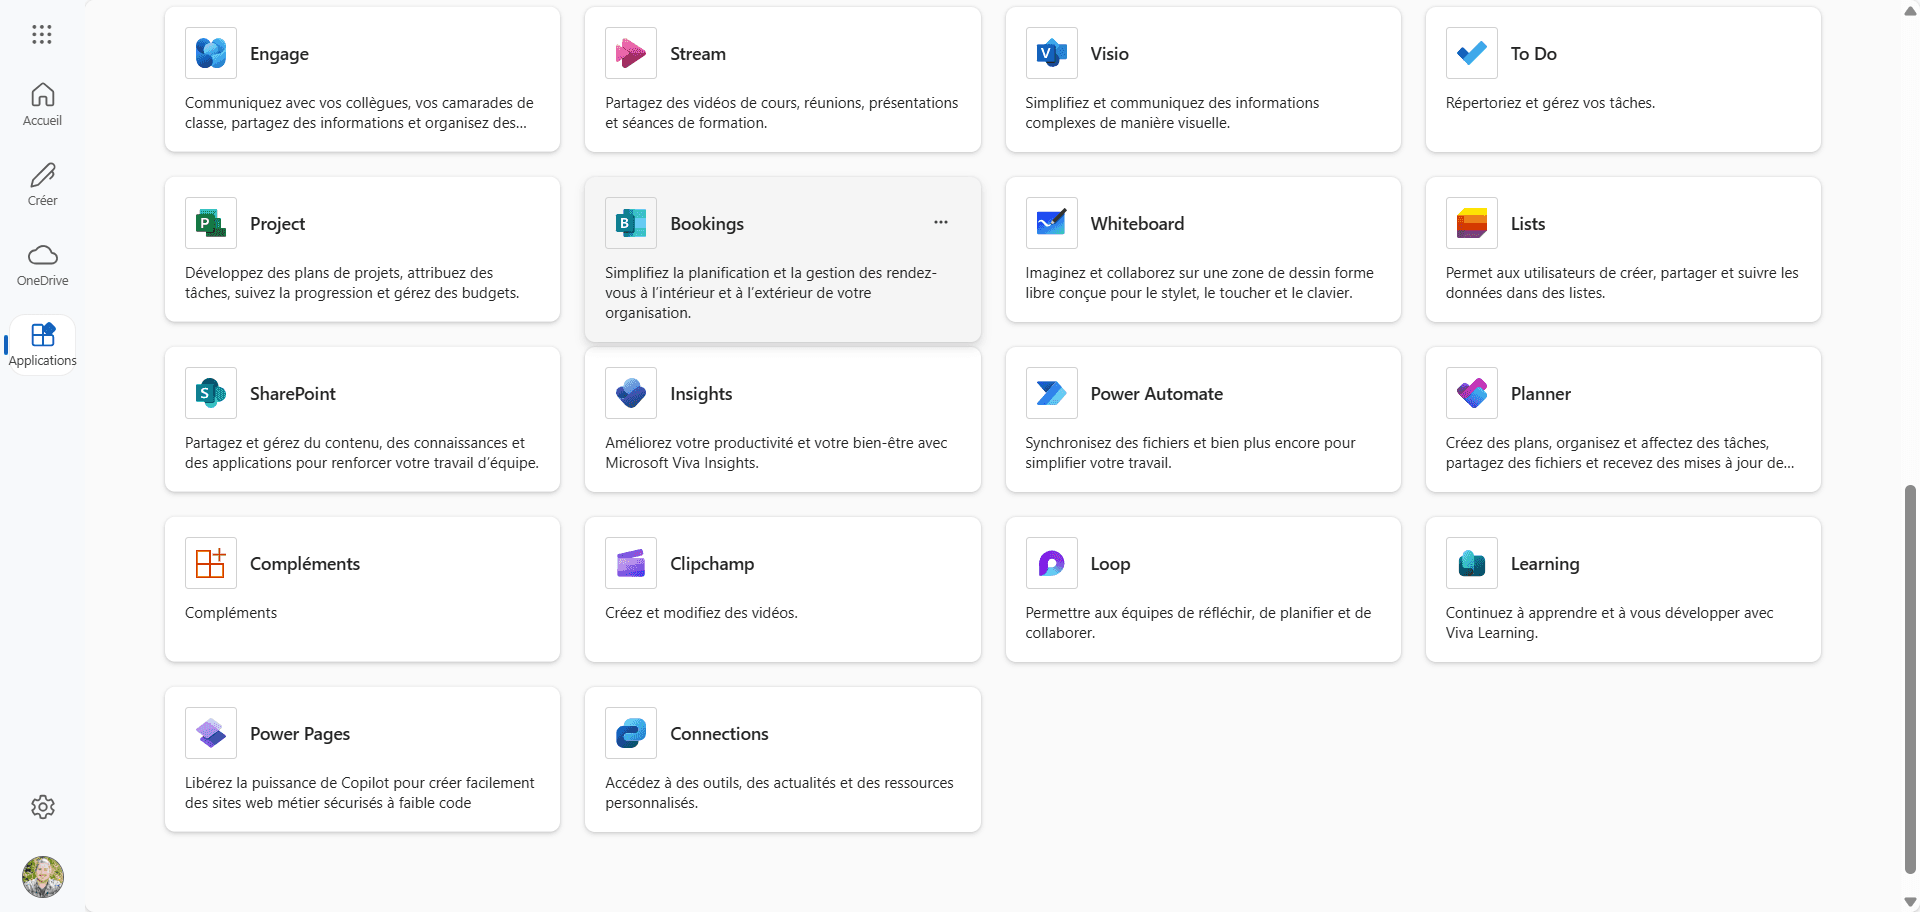Click the user profile picture
Image resolution: width=1920 pixels, height=912 pixels.
[x=43, y=877]
